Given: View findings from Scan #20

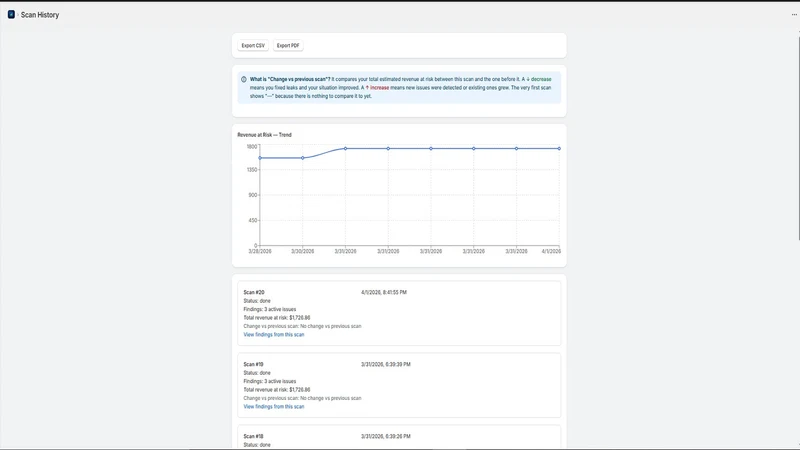Looking at the screenshot, I should [x=273, y=335].
